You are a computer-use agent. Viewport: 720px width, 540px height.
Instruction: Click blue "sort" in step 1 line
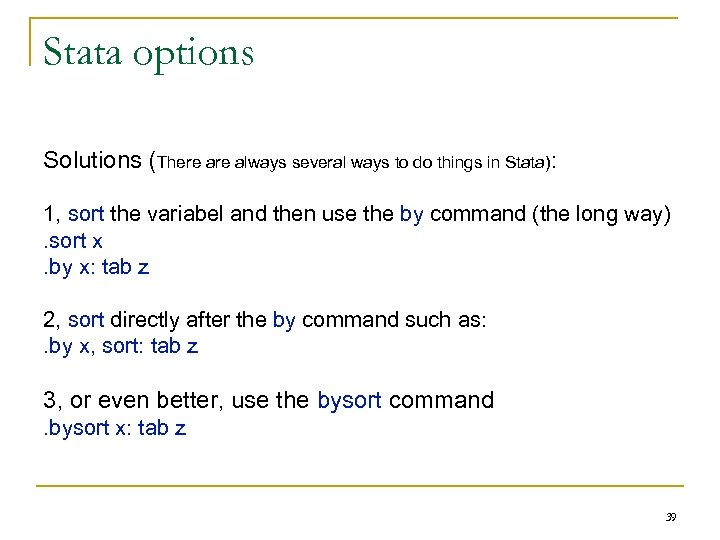coord(86,215)
